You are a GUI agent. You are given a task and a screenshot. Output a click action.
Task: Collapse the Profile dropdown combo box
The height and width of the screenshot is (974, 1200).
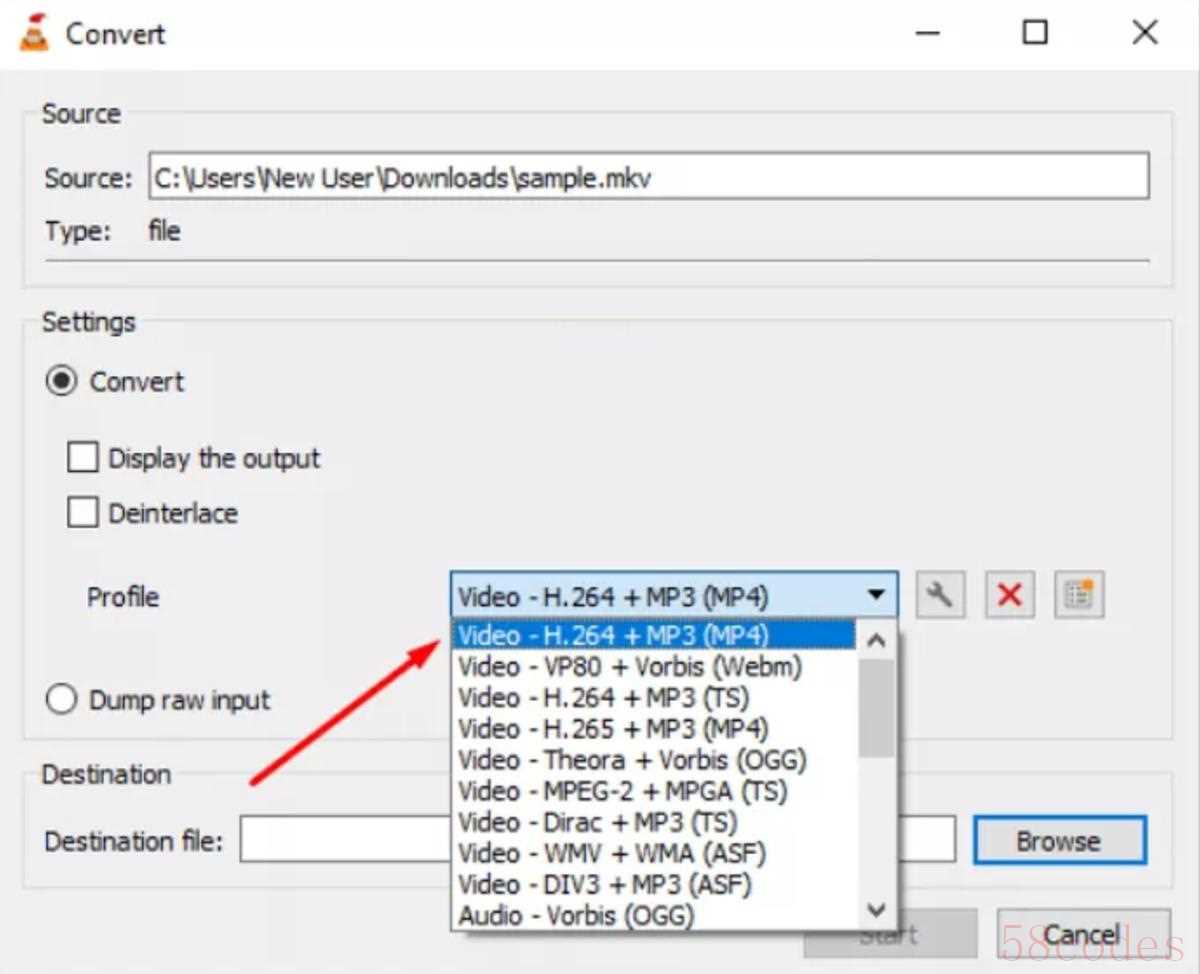point(875,596)
